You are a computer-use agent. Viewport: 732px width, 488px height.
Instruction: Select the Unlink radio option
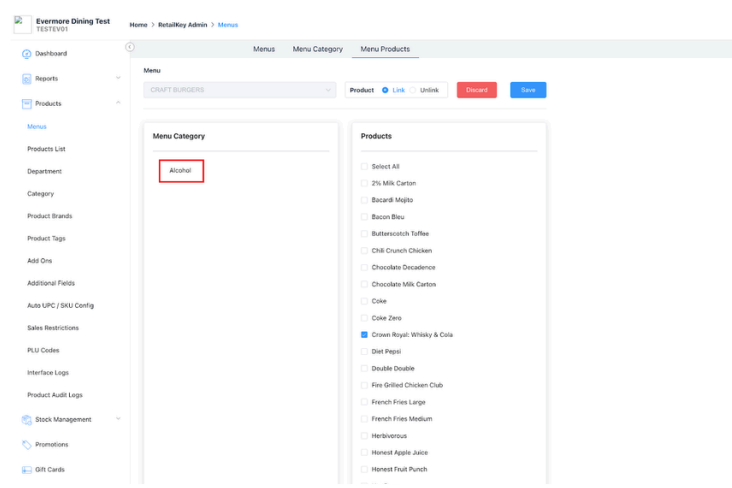pyautogui.click(x=414, y=90)
